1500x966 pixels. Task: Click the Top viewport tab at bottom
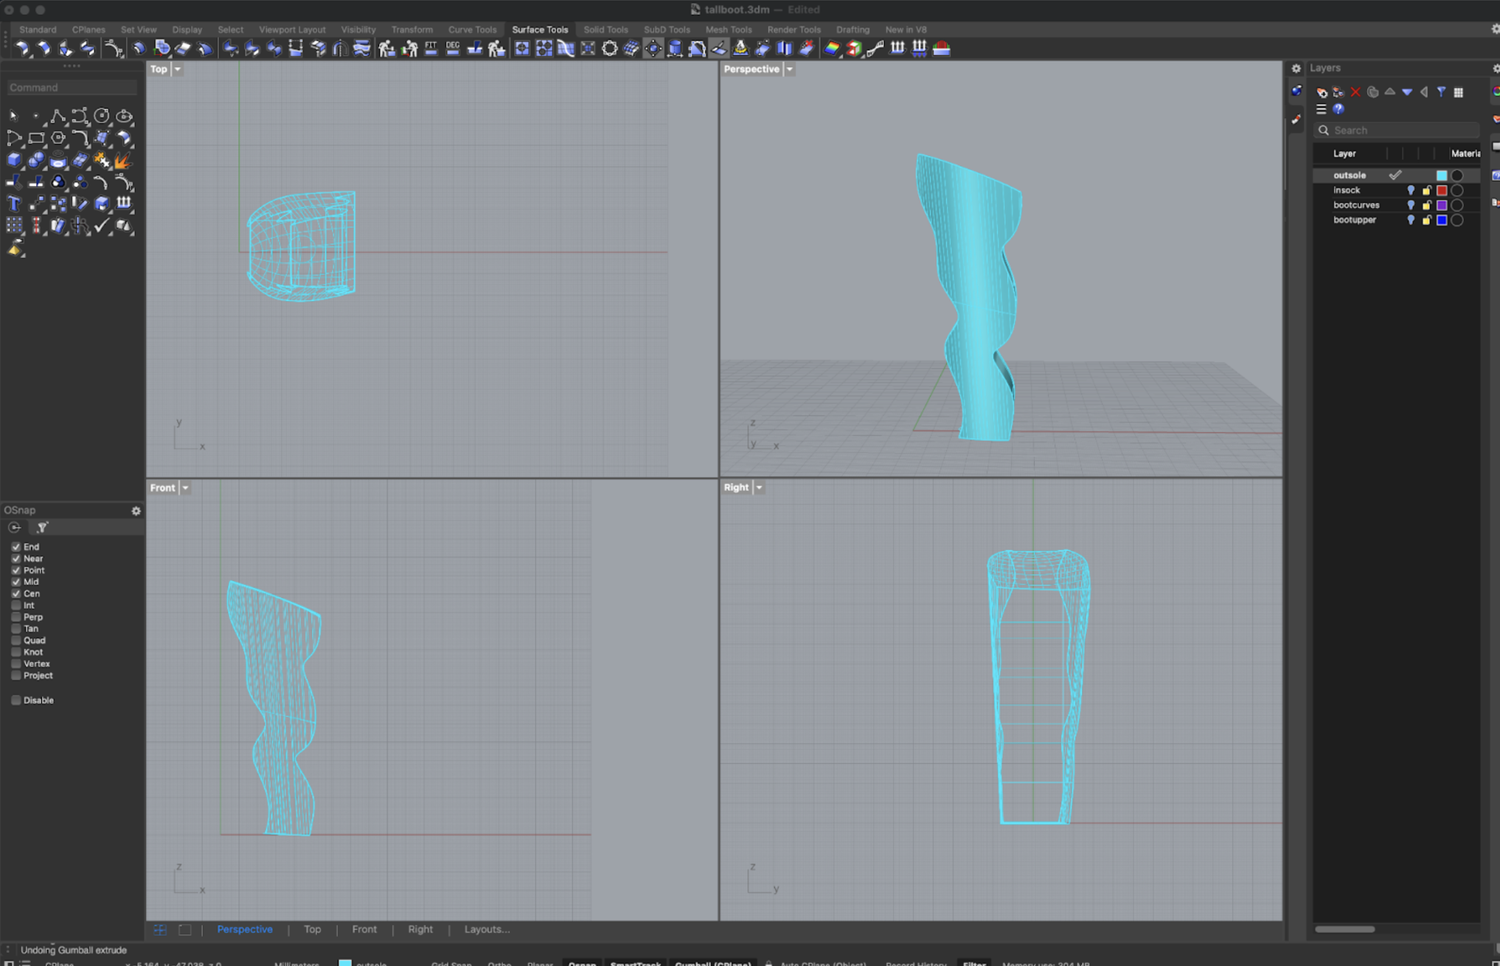(312, 930)
